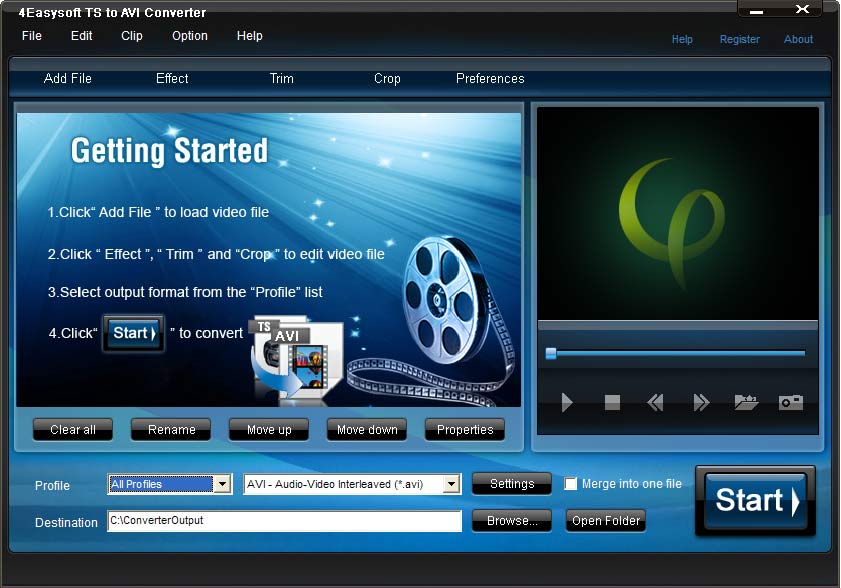Take a snapshot with the camera icon
This screenshot has width=841, height=588.
coord(790,403)
